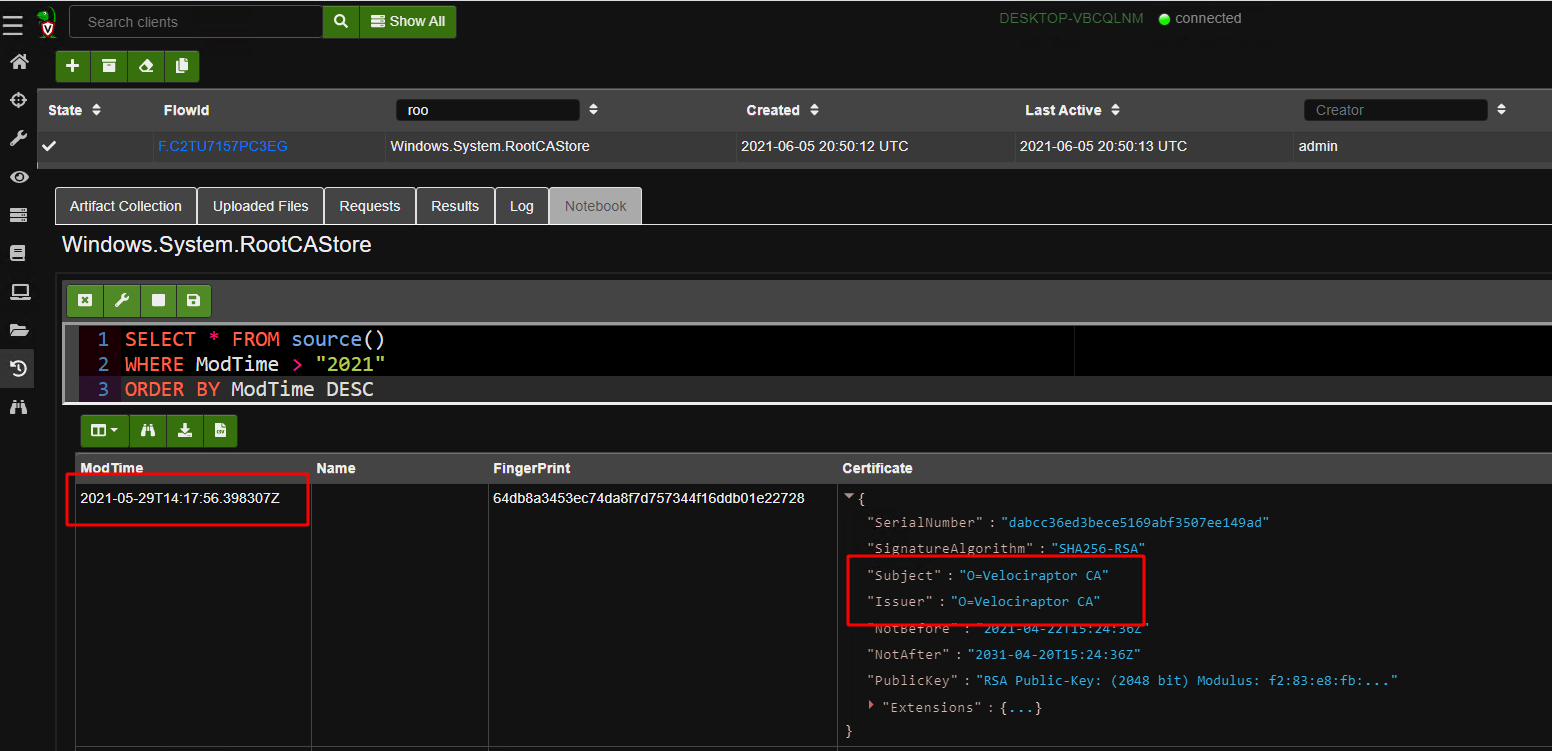Click the New Collection plus button
The image size is (1552, 751).
pyautogui.click(x=73, y=66)
